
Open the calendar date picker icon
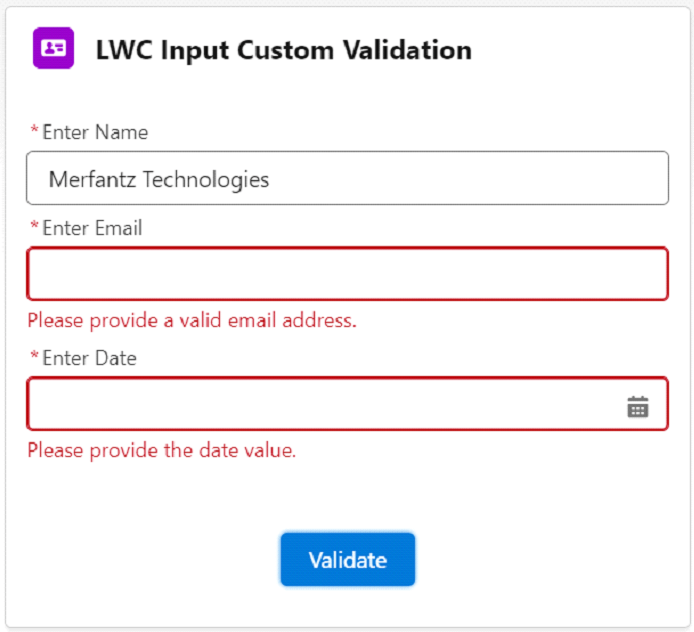[x=638, y=406]
